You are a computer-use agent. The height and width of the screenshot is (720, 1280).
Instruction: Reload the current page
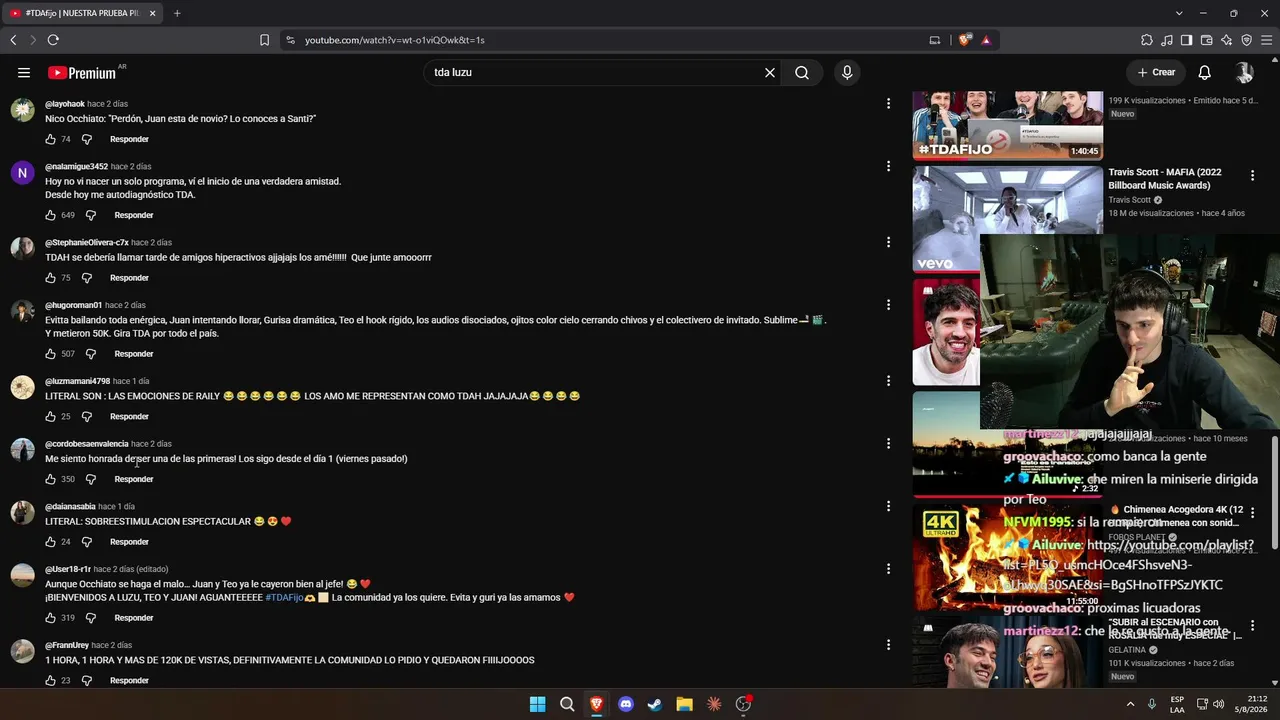[53, 40]
